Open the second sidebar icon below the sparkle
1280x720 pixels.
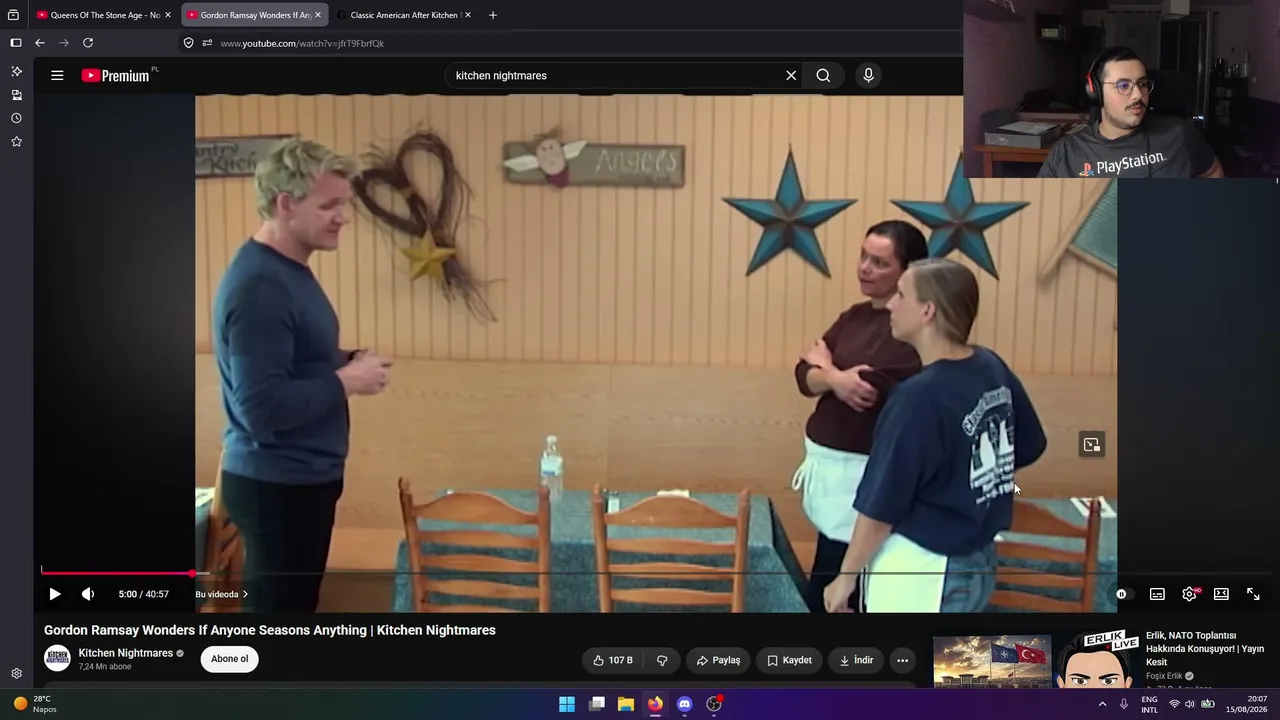tap(16, 95)
